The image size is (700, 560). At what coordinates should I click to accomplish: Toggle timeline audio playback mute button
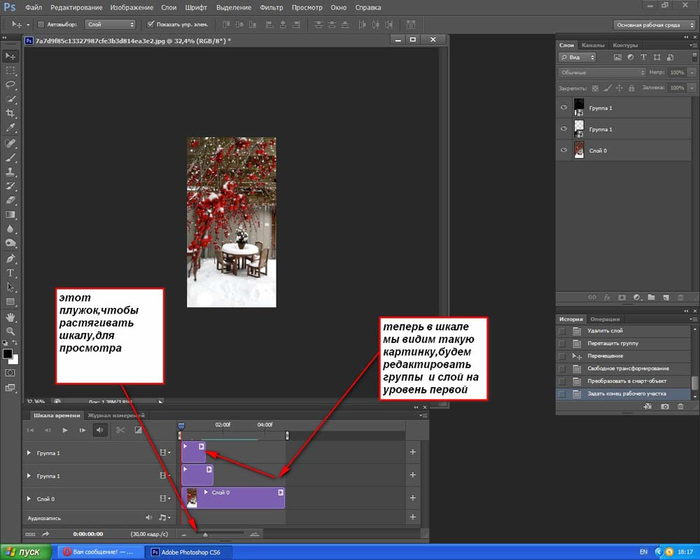tap(100, 430)
